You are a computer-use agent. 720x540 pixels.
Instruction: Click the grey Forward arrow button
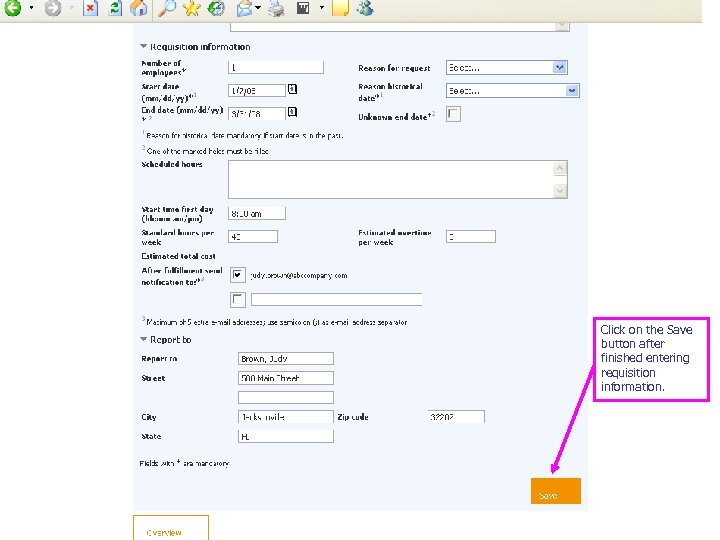coord(53,7)
